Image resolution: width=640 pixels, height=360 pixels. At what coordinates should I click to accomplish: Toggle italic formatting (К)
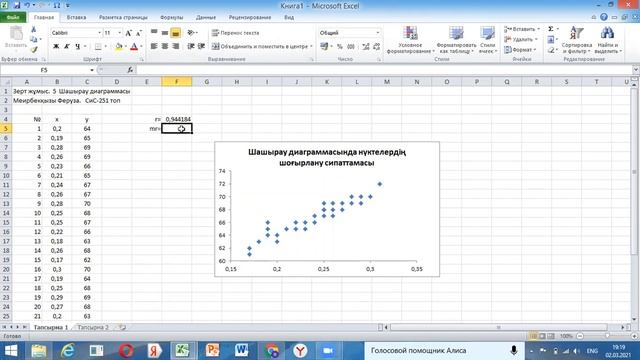(x=67, y=47)
